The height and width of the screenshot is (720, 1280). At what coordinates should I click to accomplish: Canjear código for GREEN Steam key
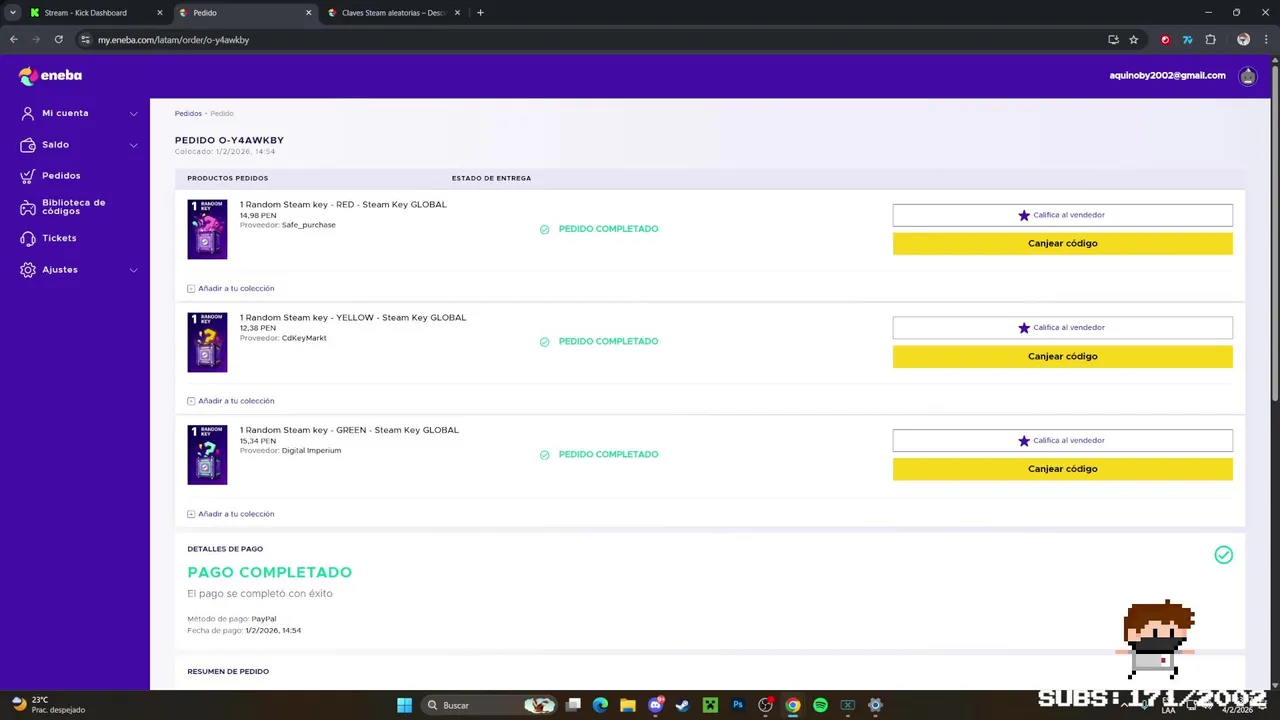click(x=1062, y=469)
